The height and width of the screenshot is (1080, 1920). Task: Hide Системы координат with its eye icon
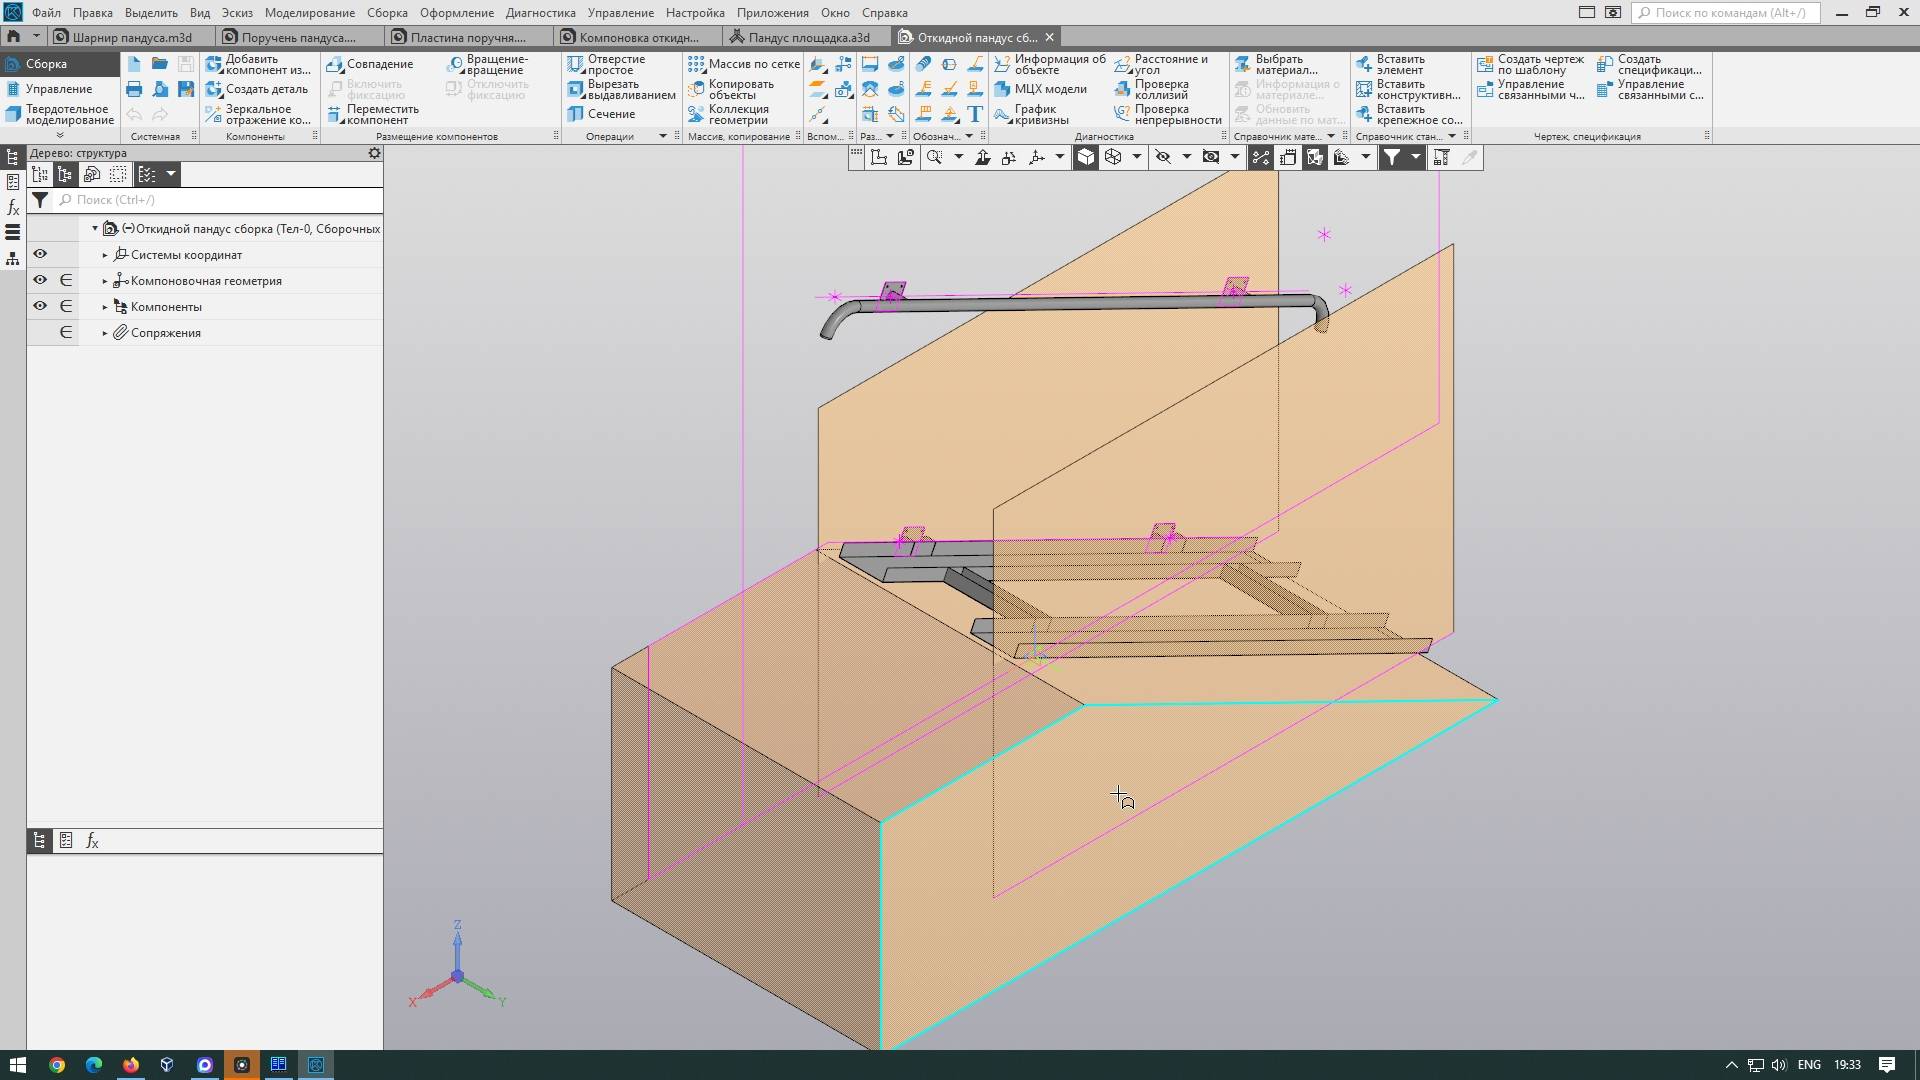[40, 254]
